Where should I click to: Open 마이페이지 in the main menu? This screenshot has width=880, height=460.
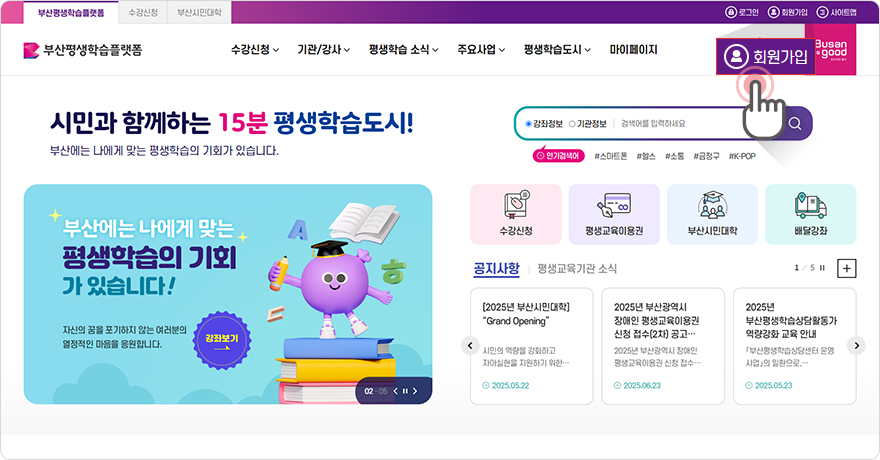tap(634, 50)
